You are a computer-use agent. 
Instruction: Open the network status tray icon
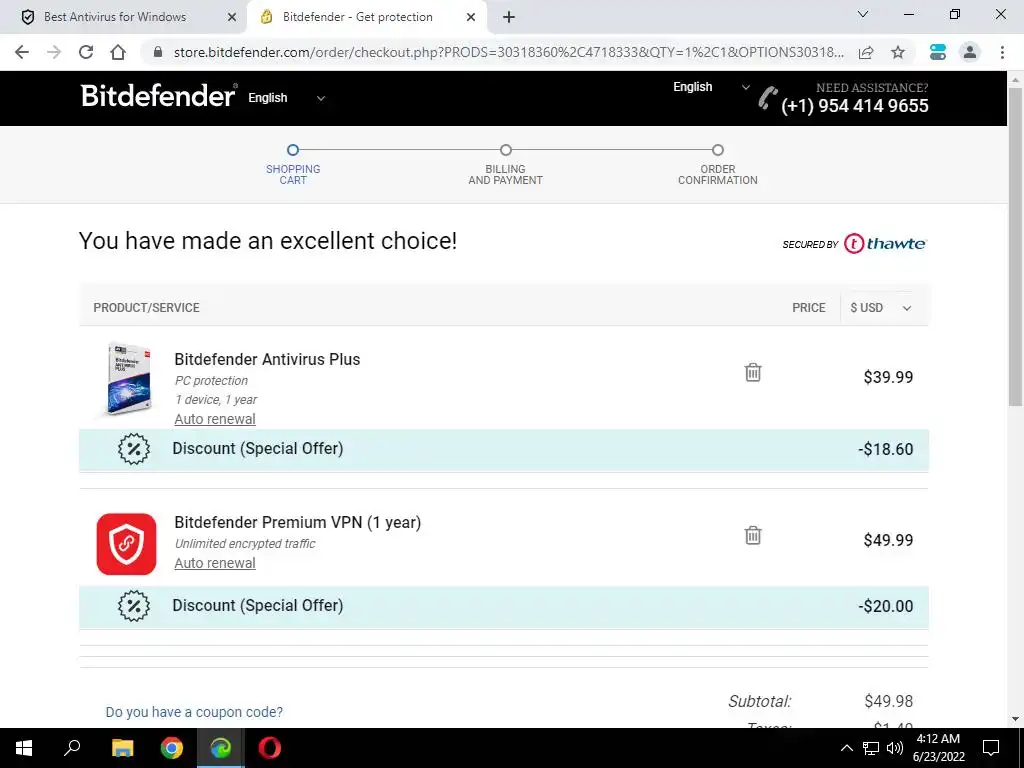(871, 748)
